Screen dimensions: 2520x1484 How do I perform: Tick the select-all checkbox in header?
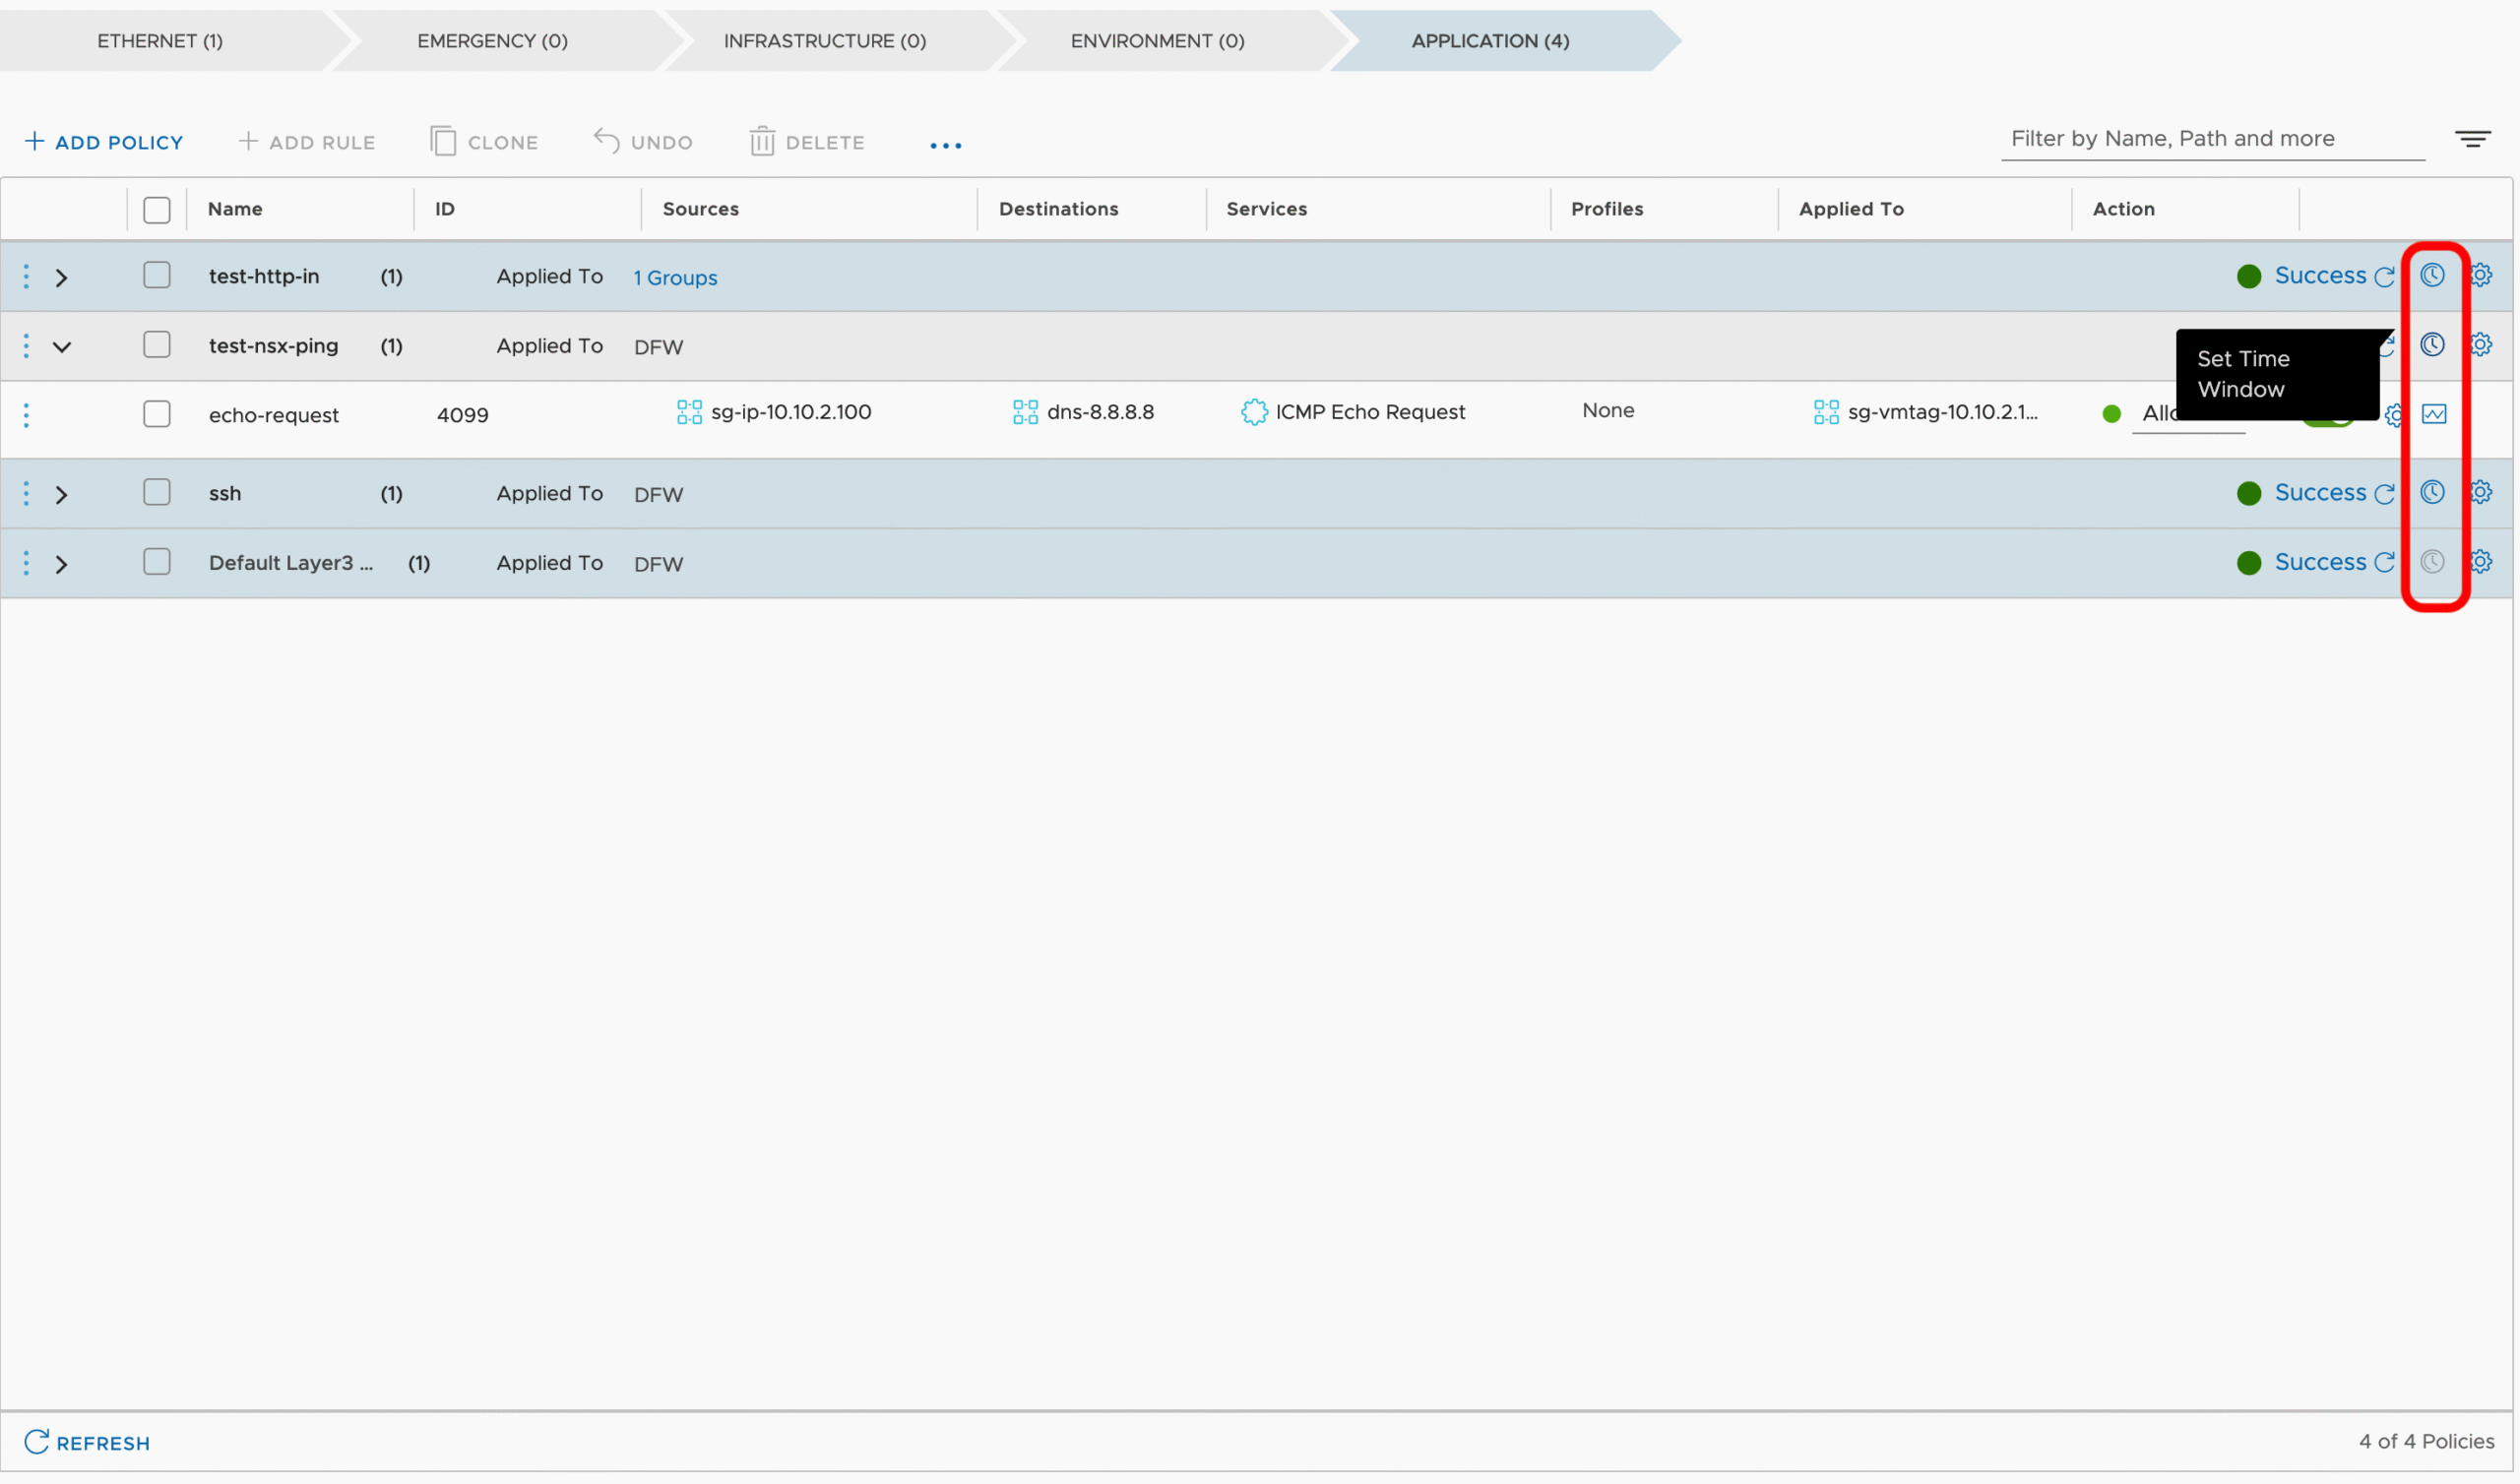pos(157,210)
